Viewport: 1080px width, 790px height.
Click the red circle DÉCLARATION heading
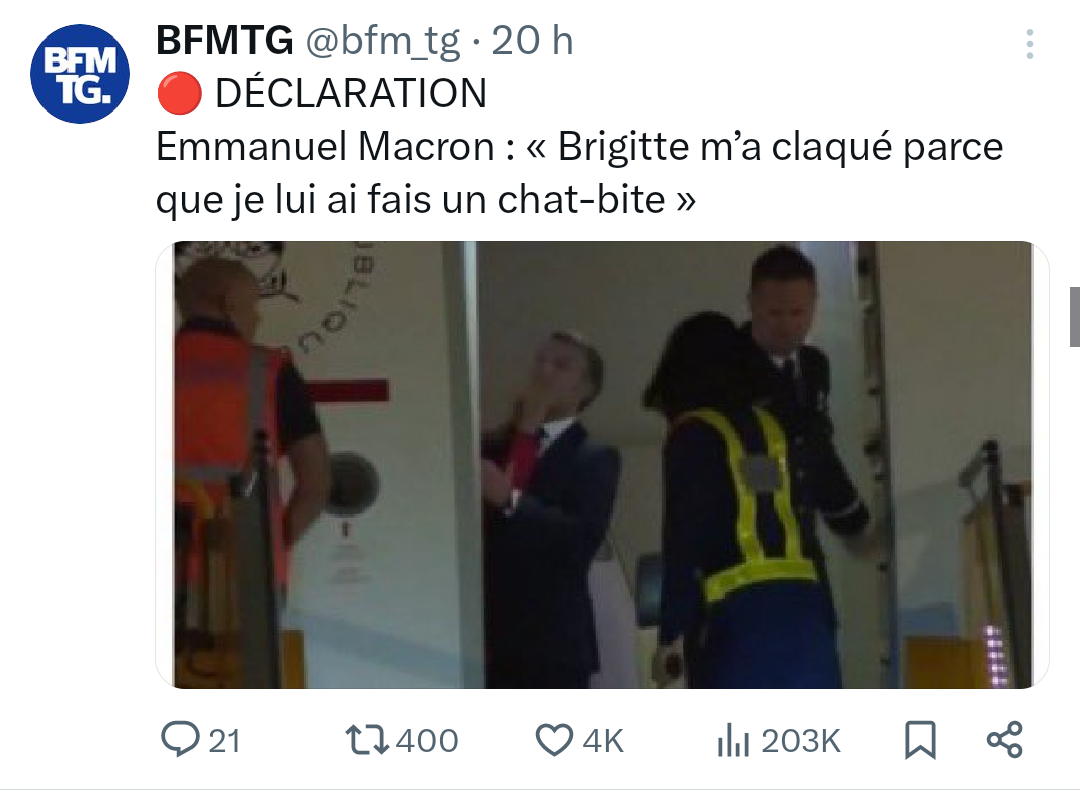tap(322, 93)
